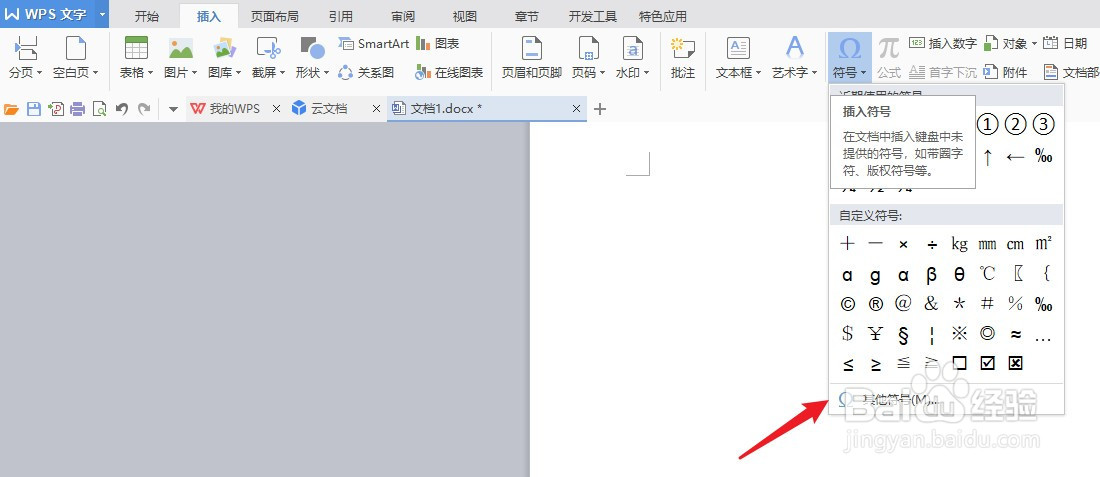The image size is (1100, 477).
Task: Click the 页码 page number icon
Action: 588,48
